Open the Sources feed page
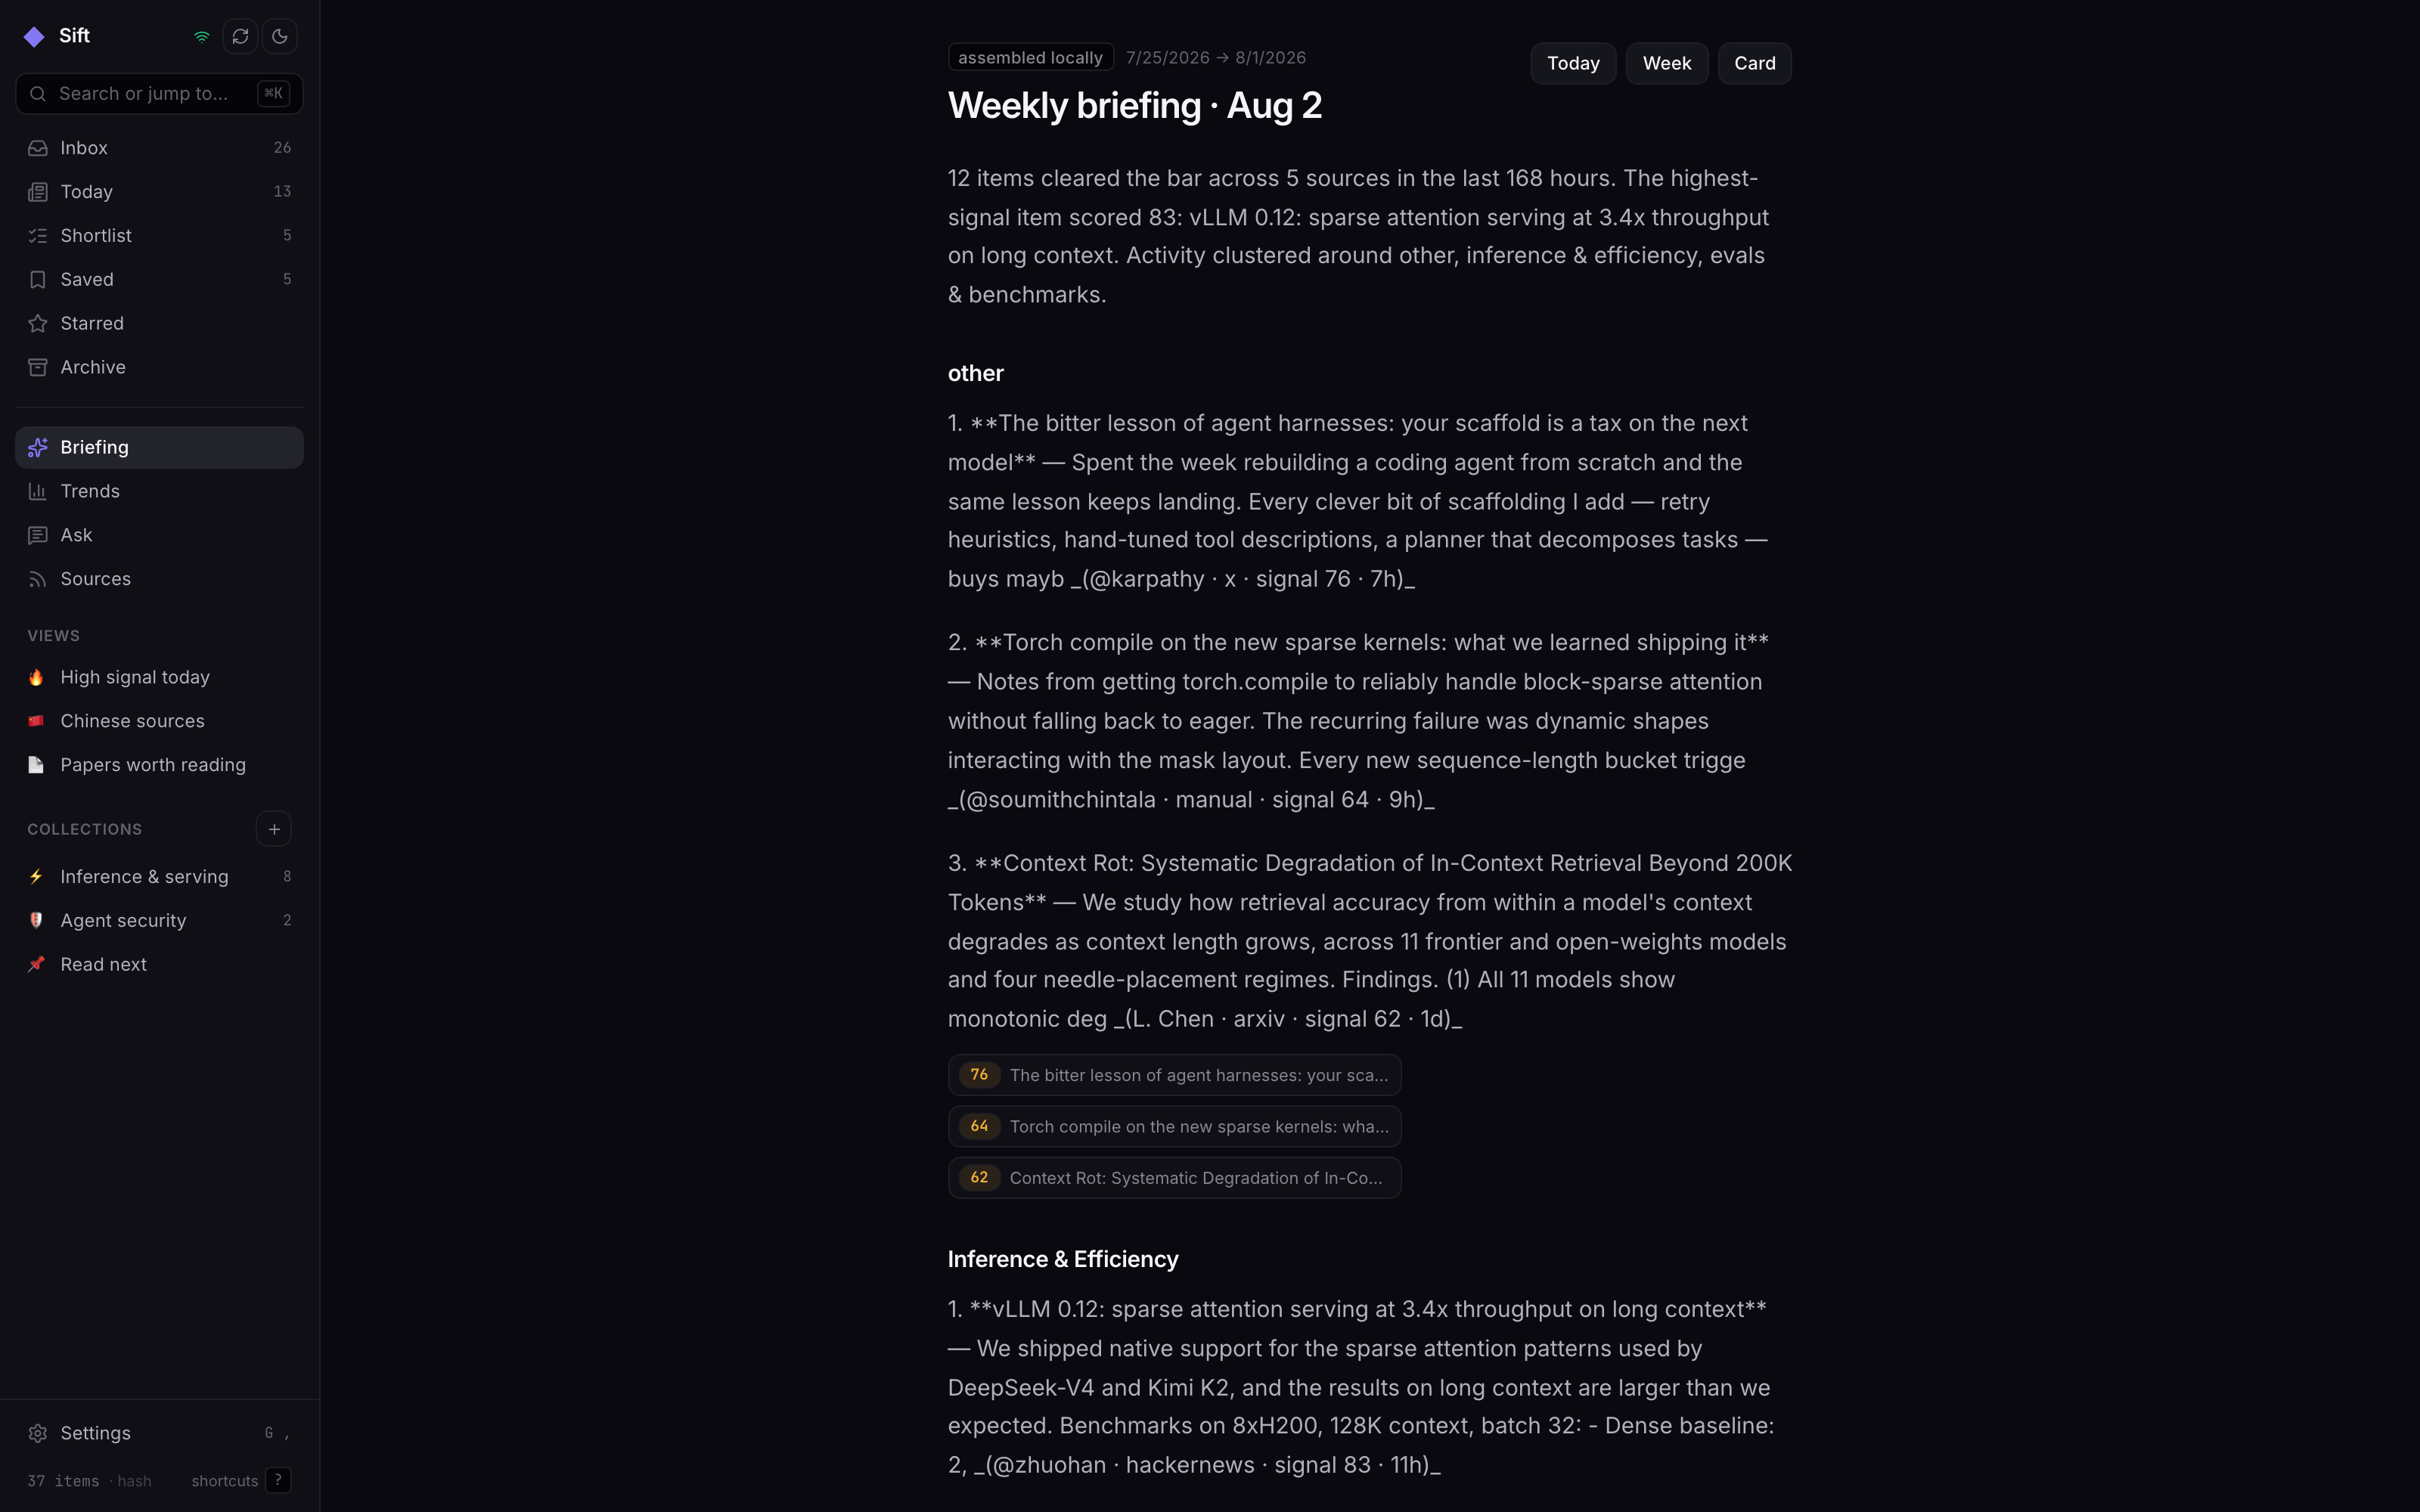Image resolution: width=2420 pixels, height=1512 pixels. 159,580
